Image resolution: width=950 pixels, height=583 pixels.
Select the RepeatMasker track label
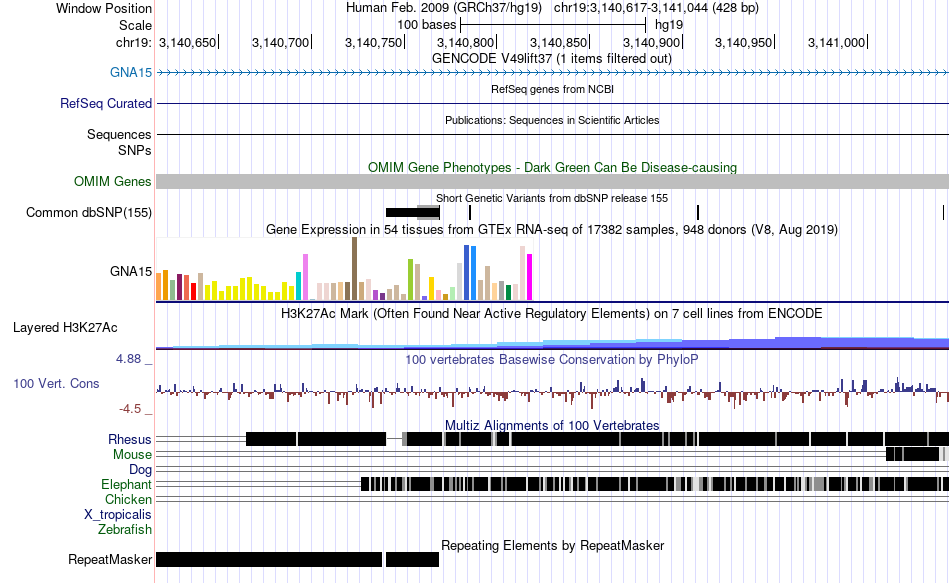pos(110,559)
